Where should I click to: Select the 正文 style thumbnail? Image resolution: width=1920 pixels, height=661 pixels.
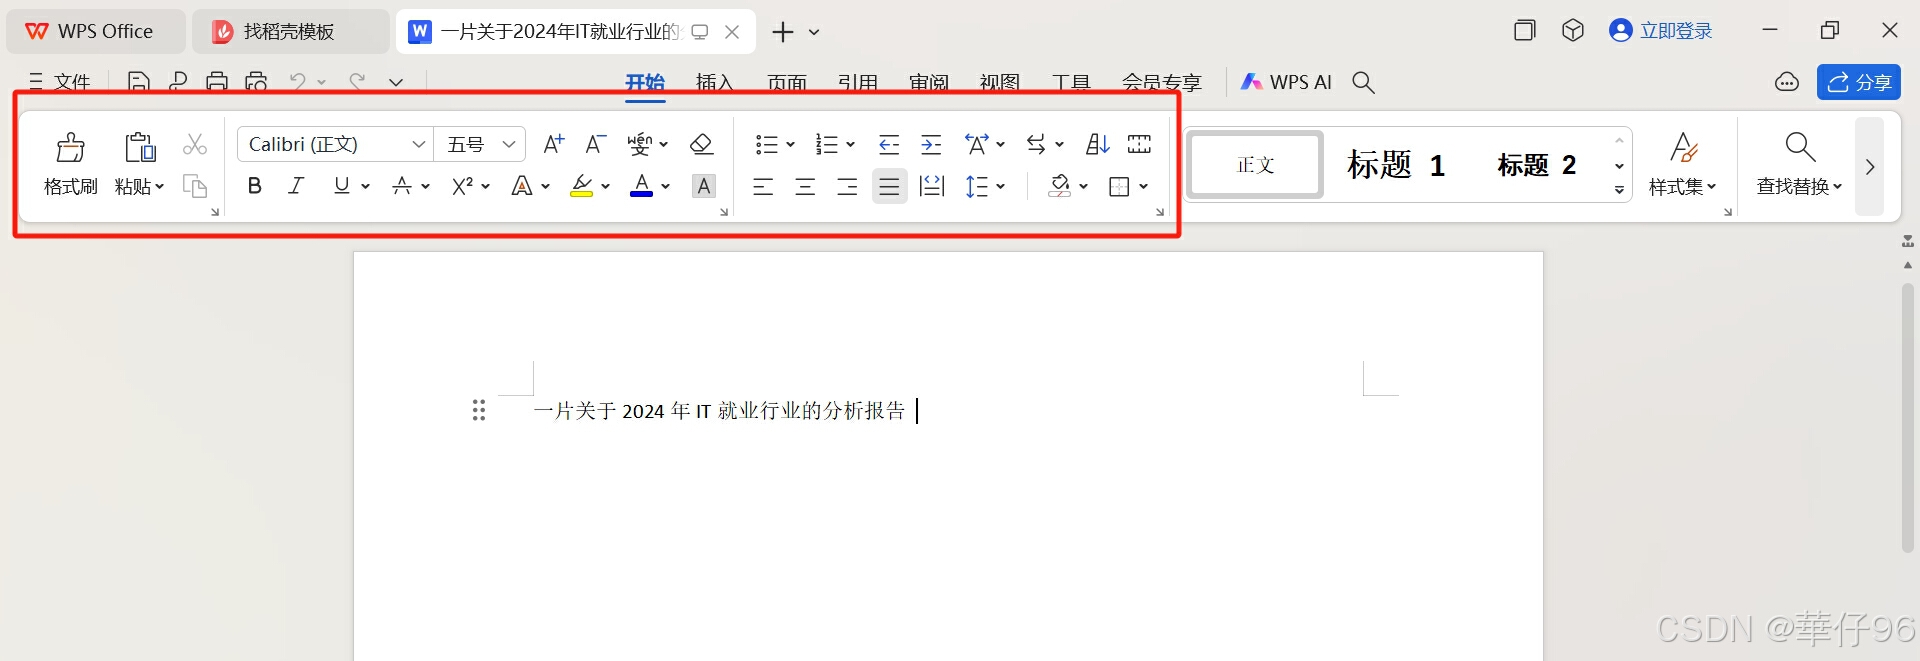pos(1255,164)
